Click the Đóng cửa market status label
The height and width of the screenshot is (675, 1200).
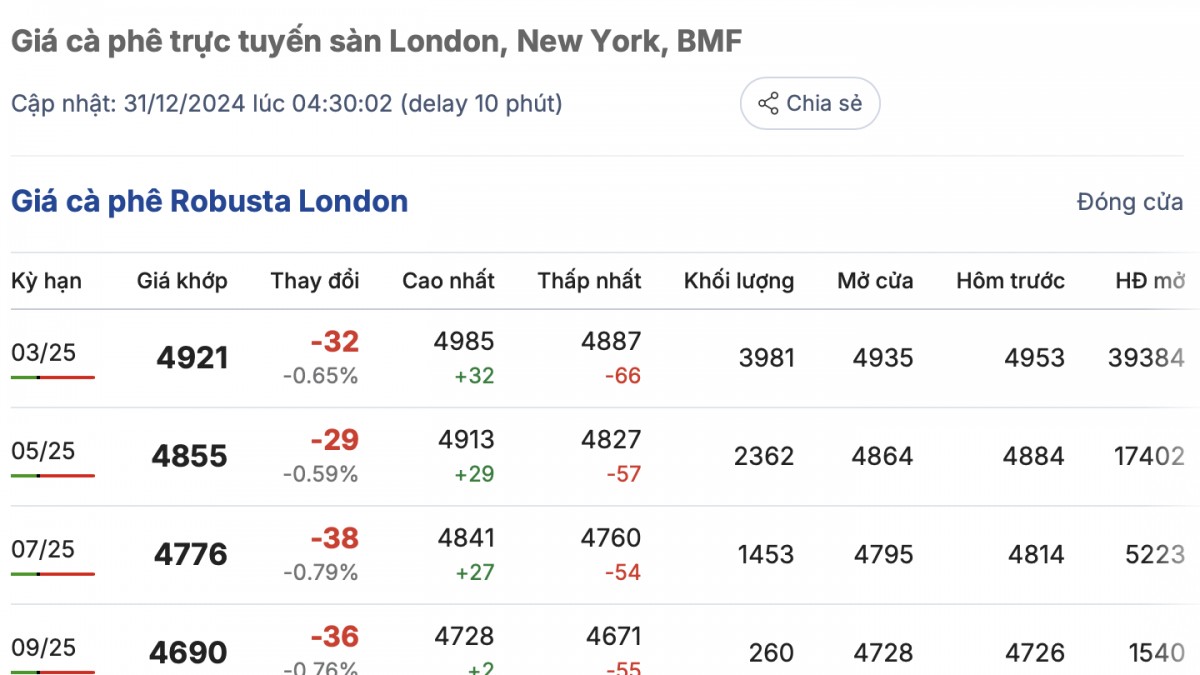tap(1130, 202)
